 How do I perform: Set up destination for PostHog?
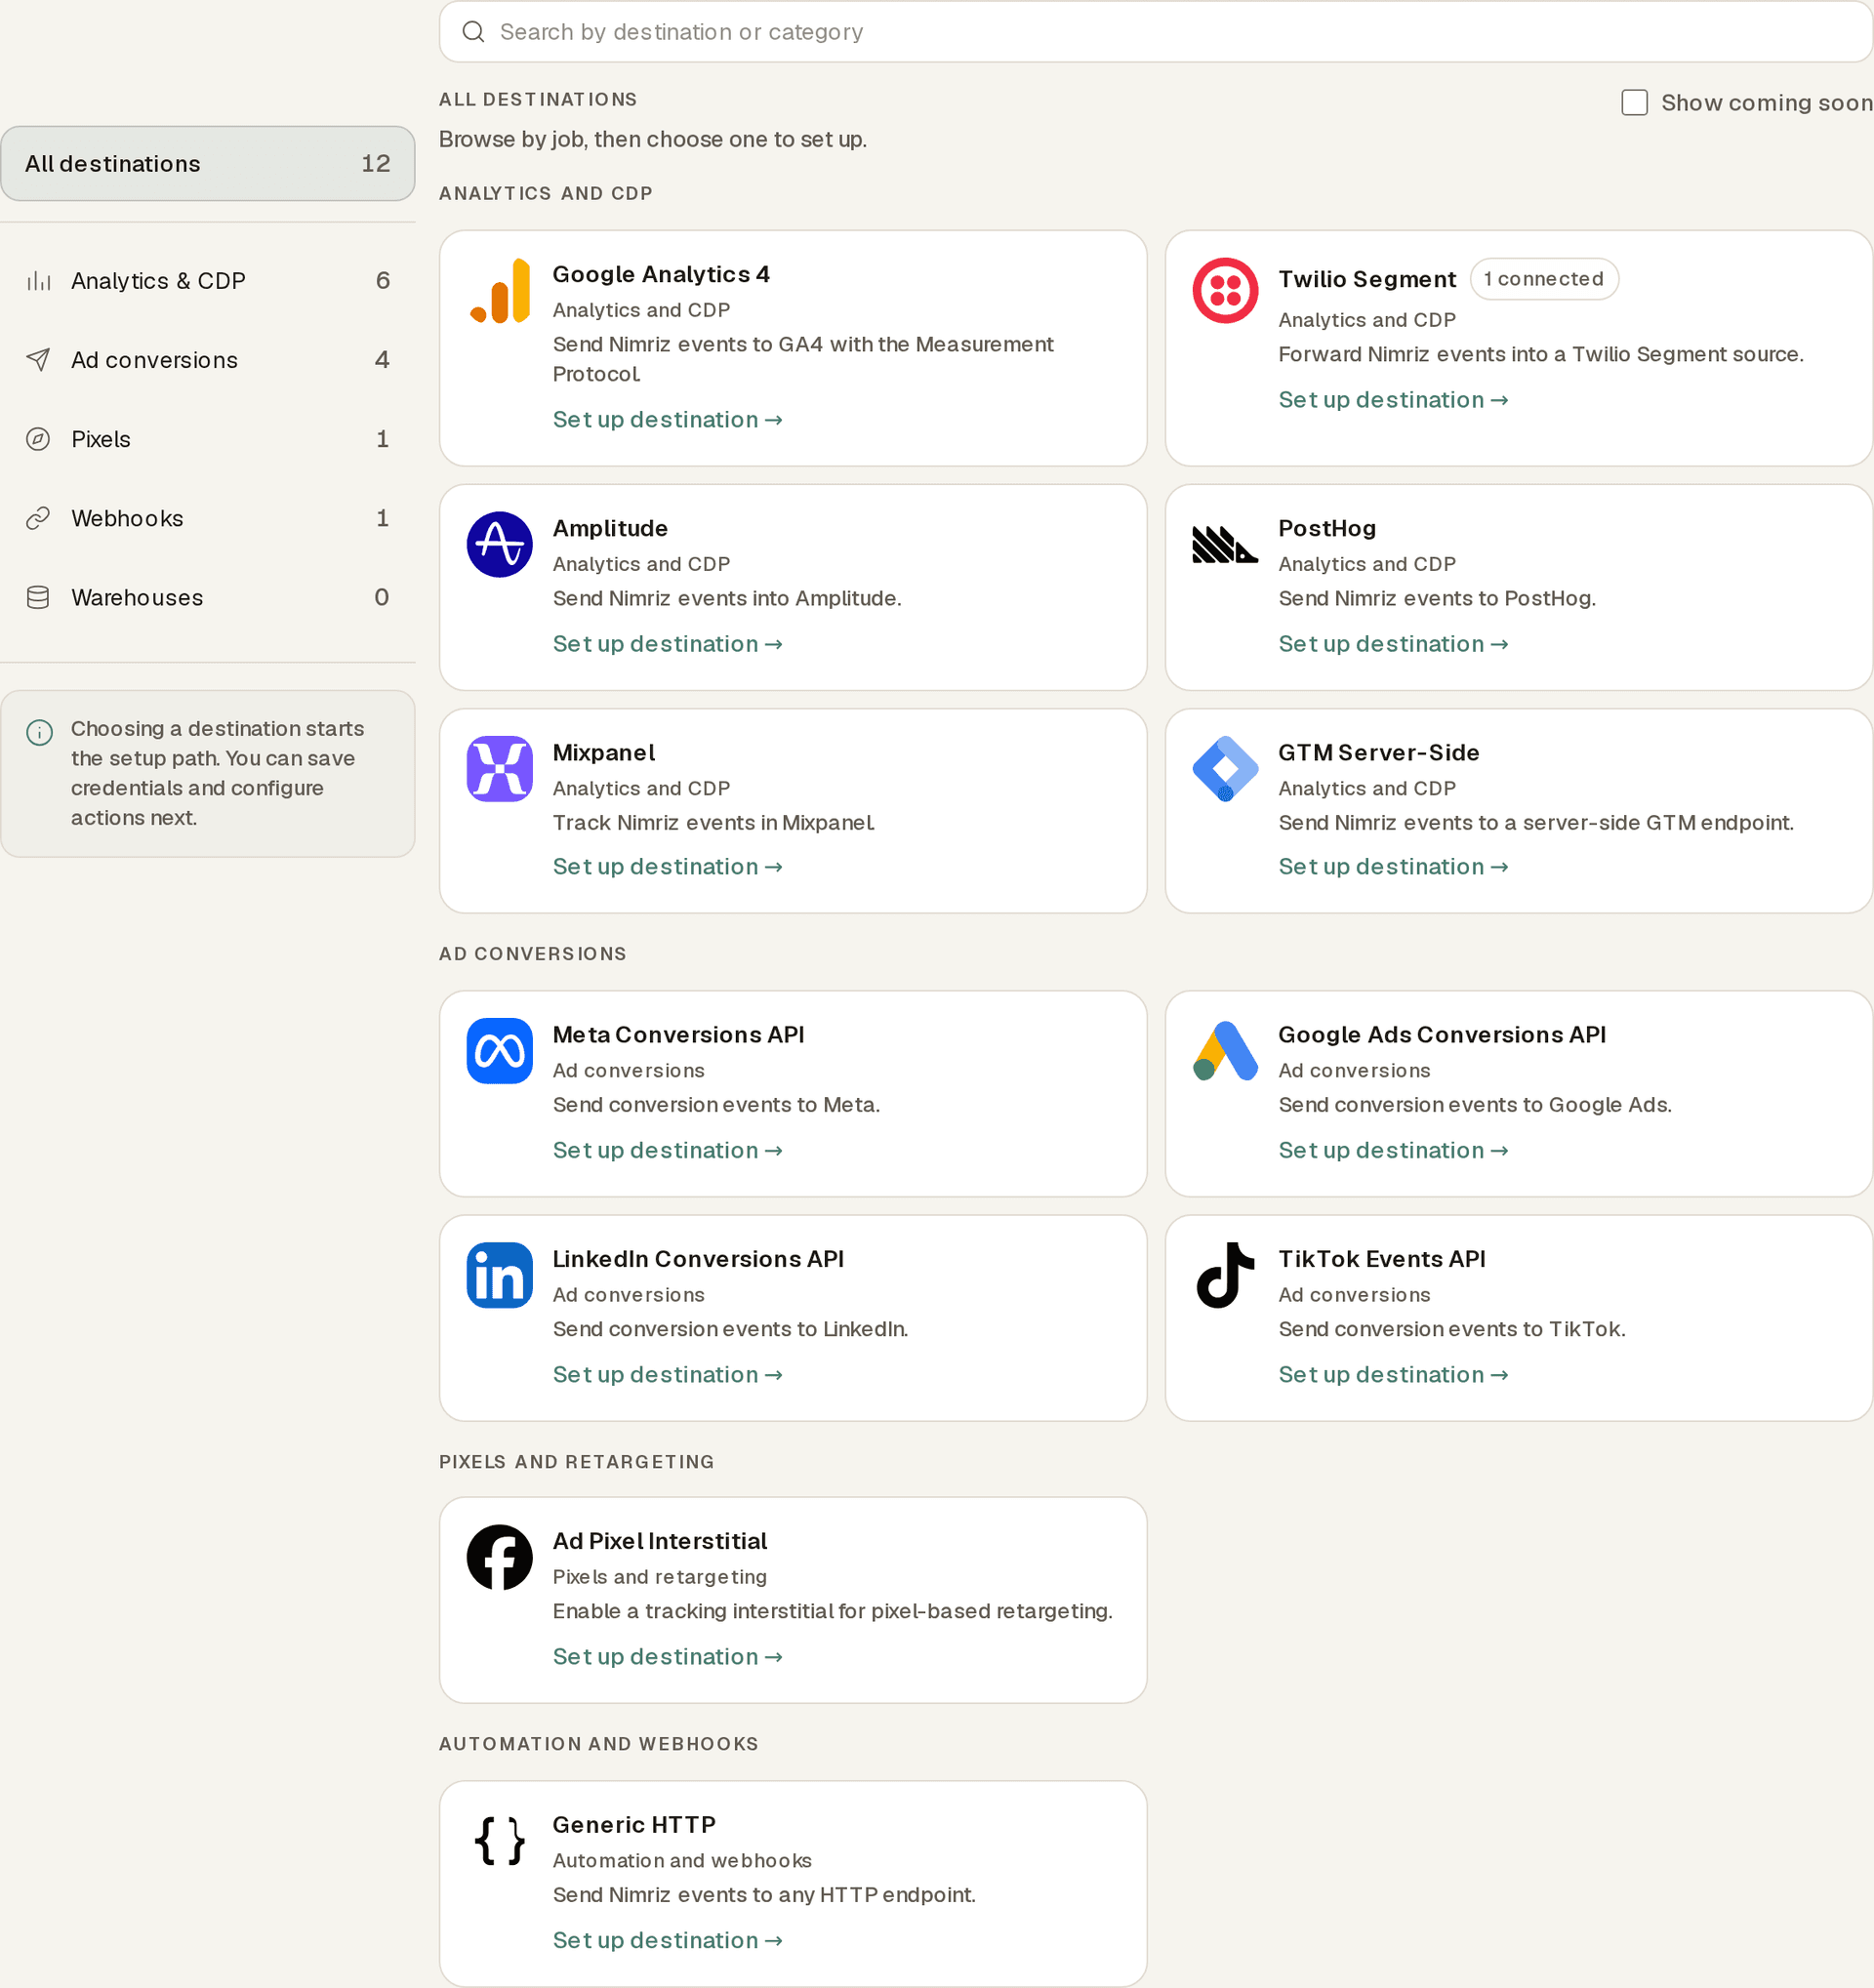[x=1393, y=644]
